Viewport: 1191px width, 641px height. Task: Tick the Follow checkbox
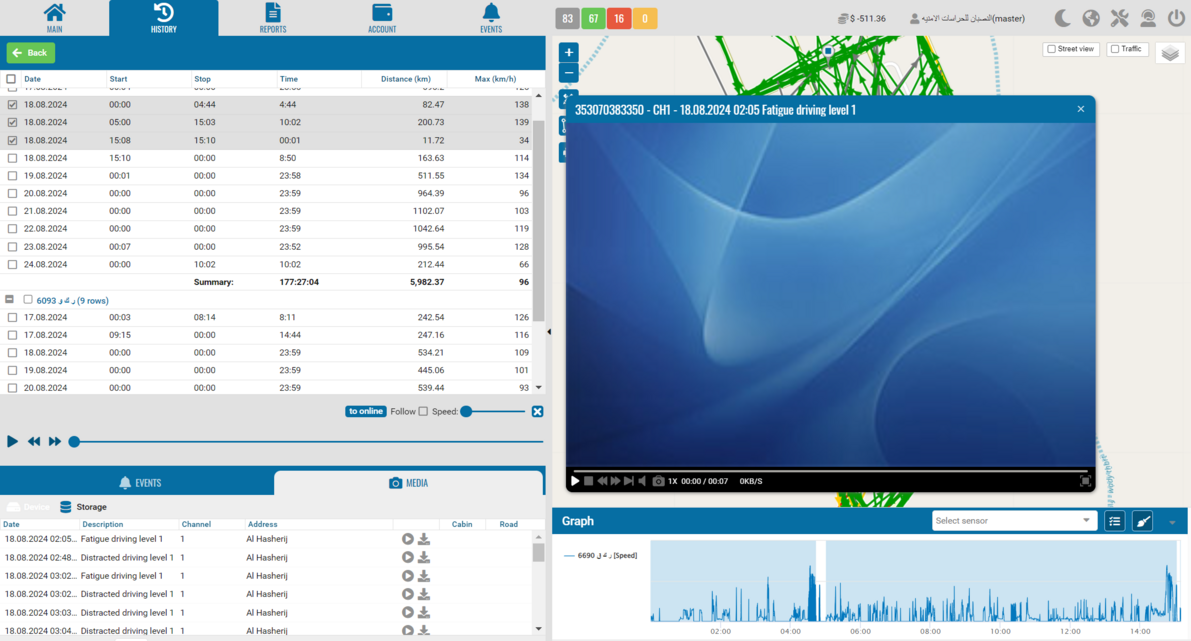coord(423,412)
